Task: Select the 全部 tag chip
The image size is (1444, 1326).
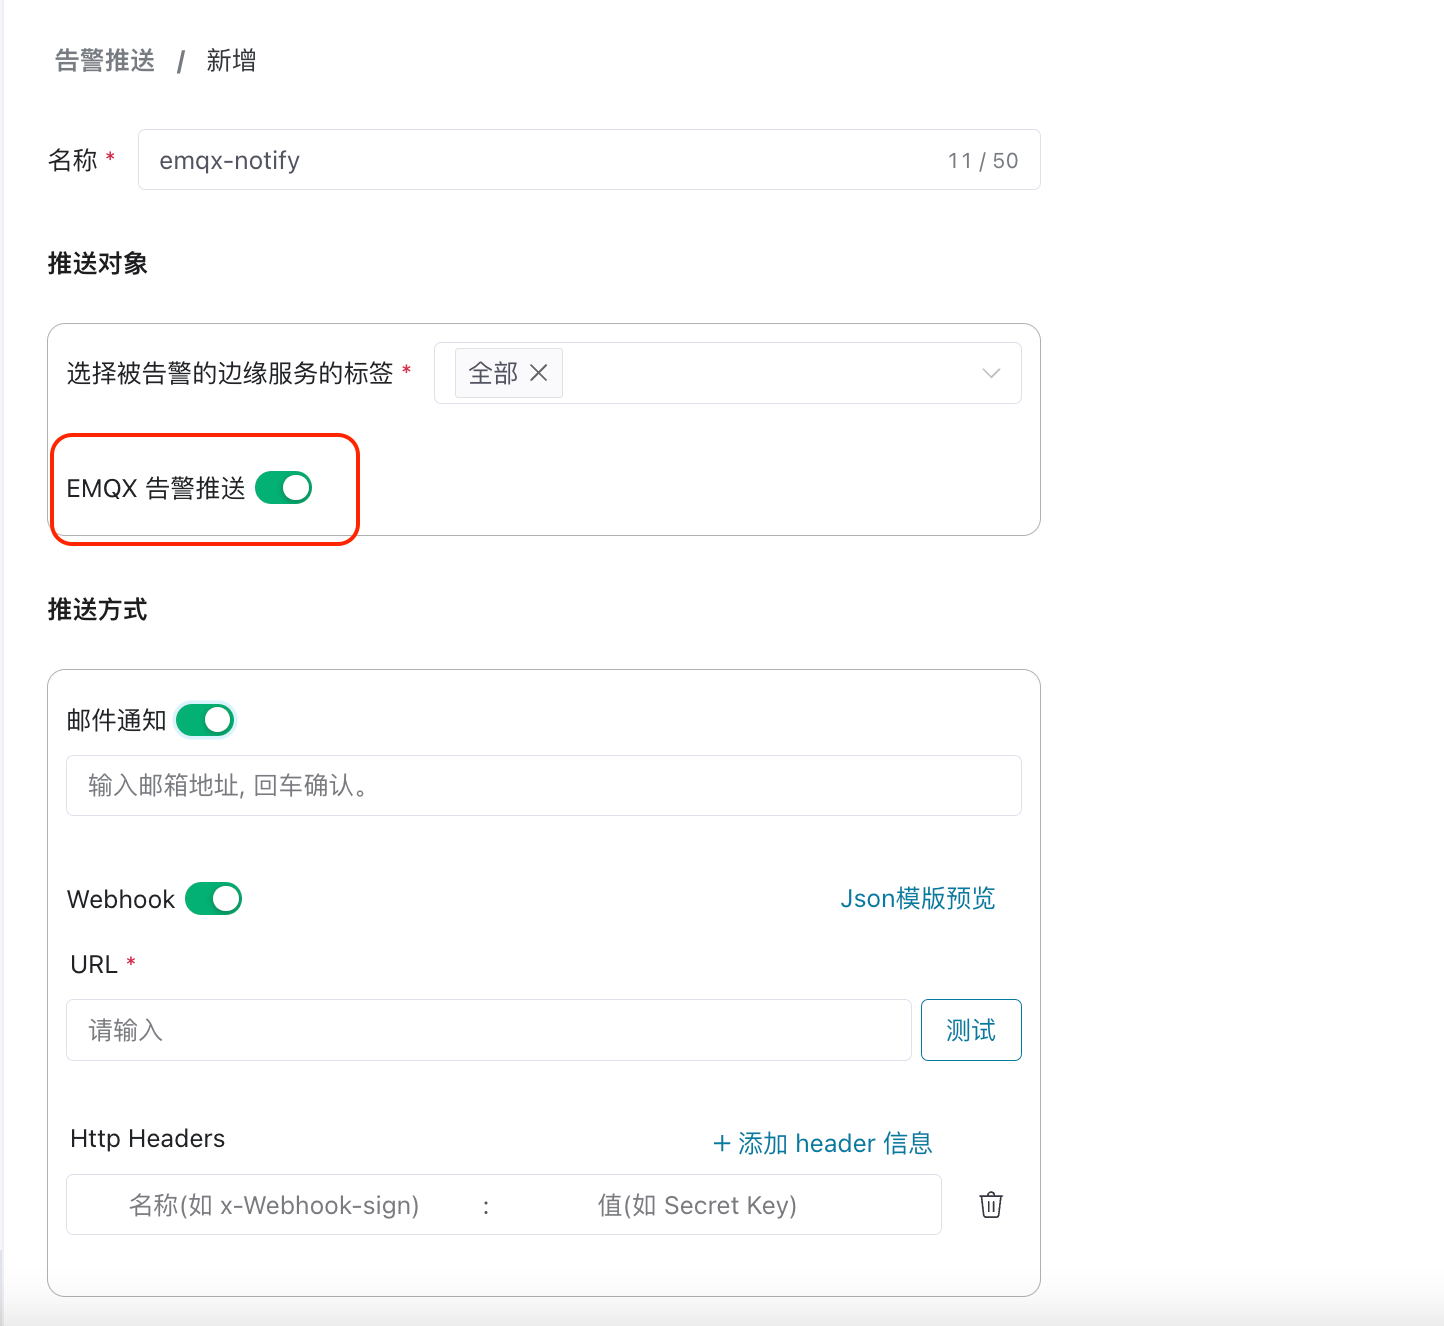Action: (x=493, y=373)
